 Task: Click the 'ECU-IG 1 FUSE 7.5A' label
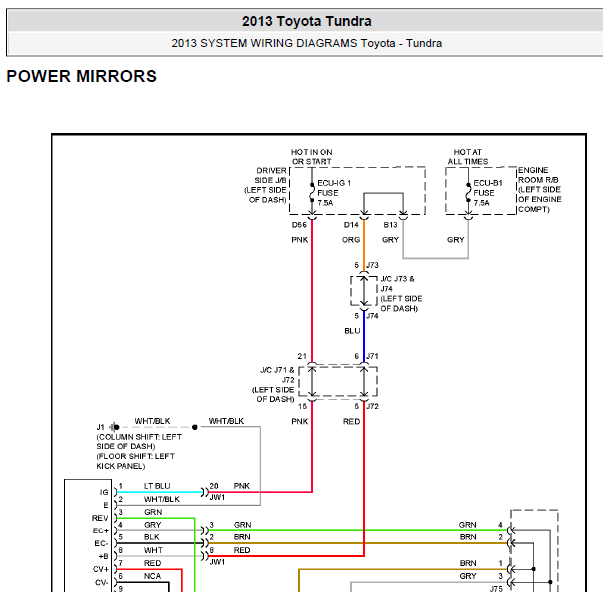coord(333,193)
